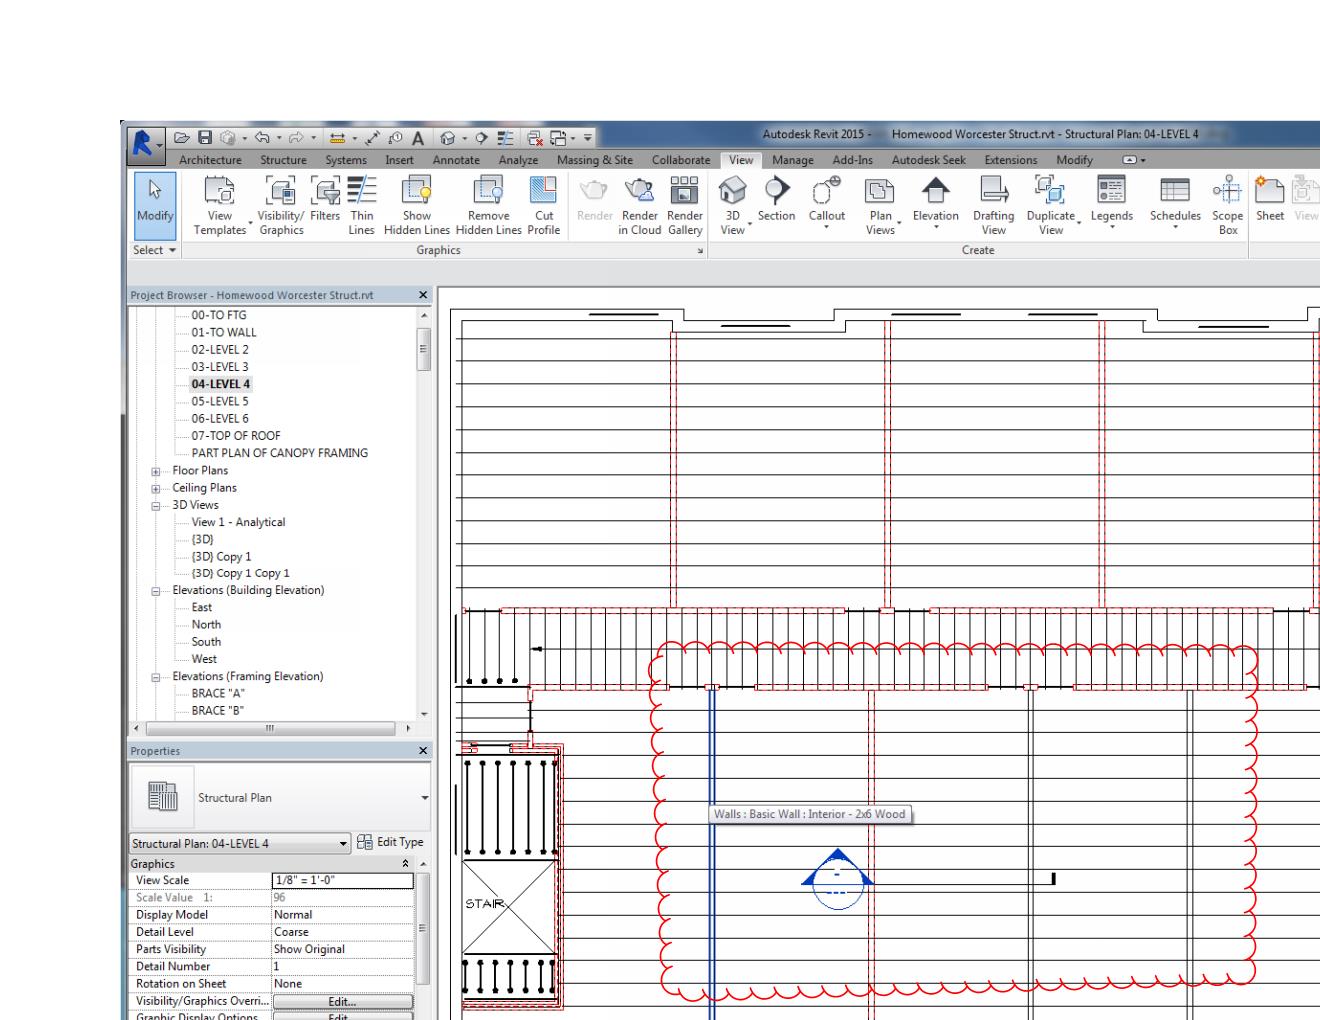Screen dimensions: 1320x1020
Task: Switch to the Structure ribbon tab
Action: [x=283, y=159]
